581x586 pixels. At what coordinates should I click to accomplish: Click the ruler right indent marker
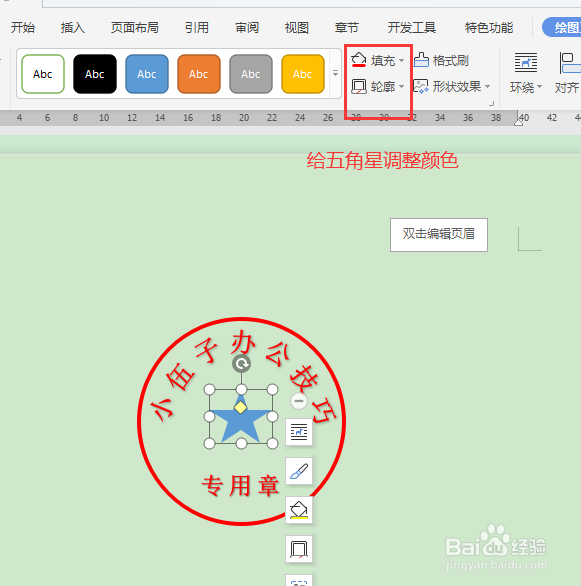point(518,122)
